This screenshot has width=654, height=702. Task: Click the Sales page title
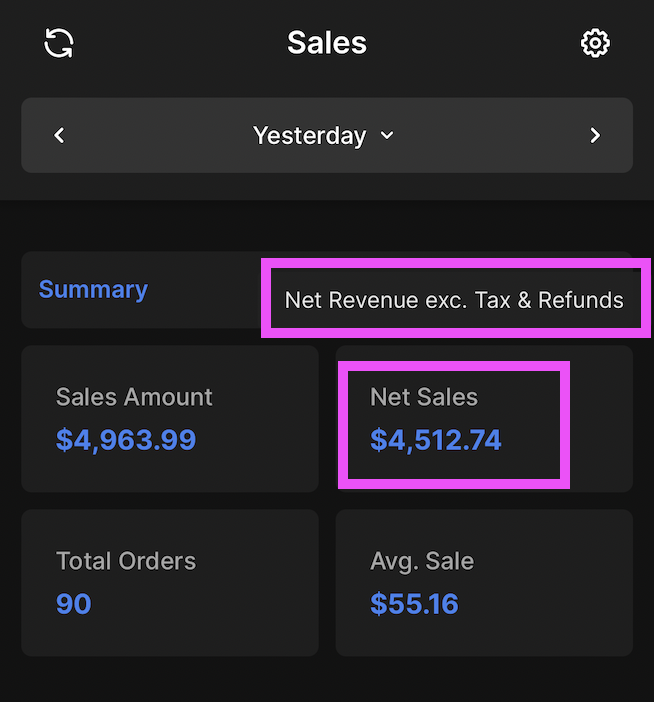pyautogui.click(x=327, y=43)
